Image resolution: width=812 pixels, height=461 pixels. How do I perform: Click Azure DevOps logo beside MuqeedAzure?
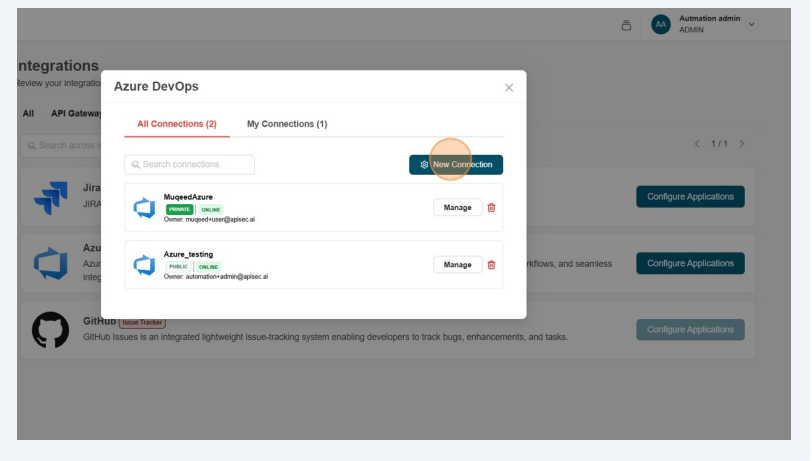[x=145, y=208]
